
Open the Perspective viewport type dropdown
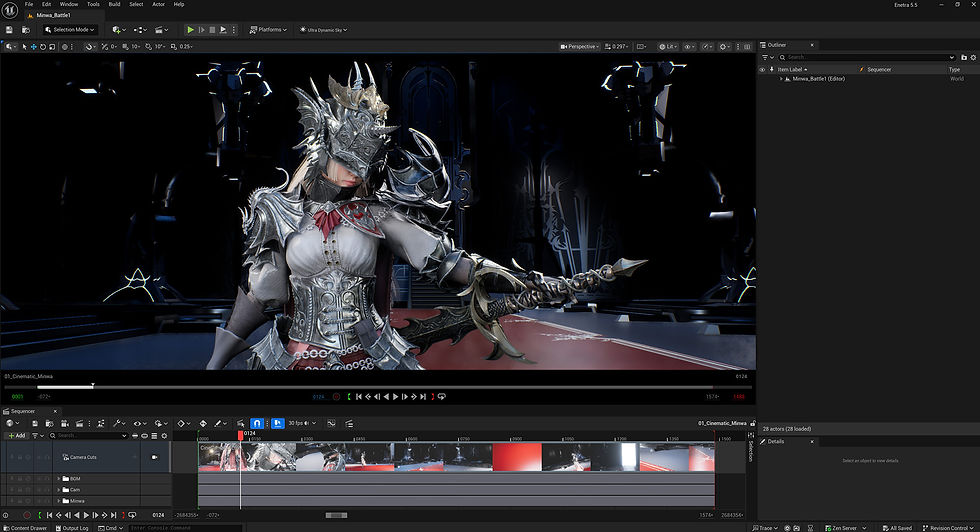pos(579,46)
